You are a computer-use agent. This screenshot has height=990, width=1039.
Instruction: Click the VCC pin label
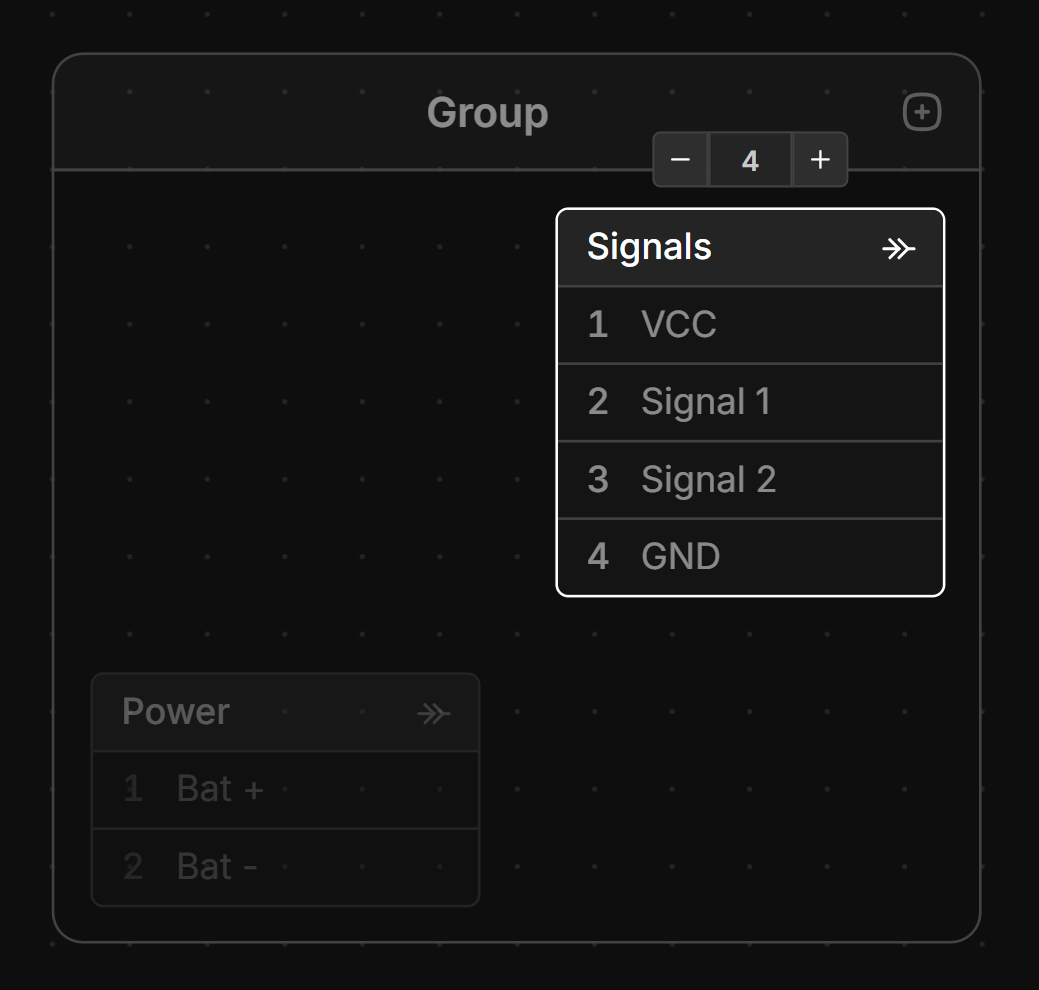click(x=679, y=325)
